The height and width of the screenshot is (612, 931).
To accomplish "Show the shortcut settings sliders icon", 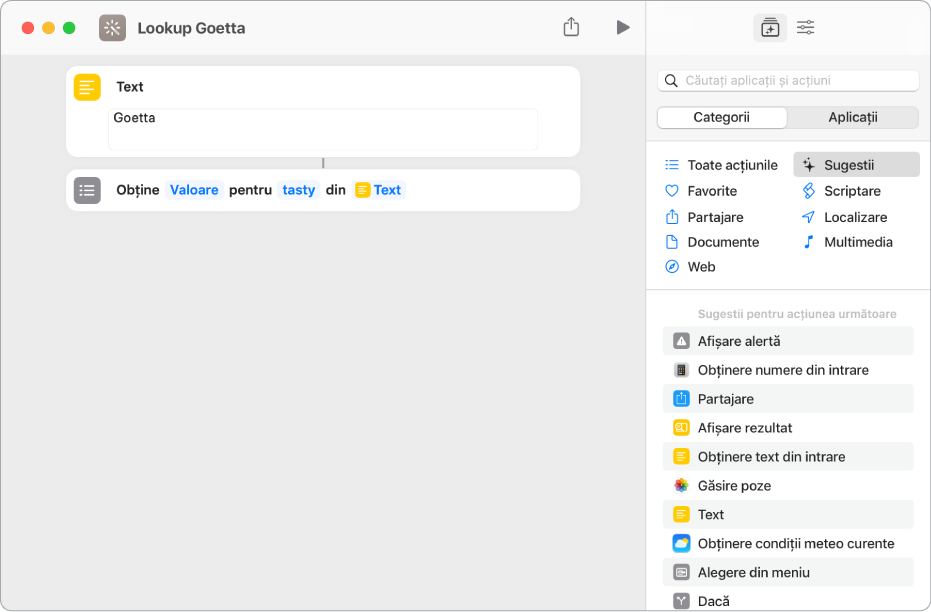I will pyautogui.click(x=806, y=28).
